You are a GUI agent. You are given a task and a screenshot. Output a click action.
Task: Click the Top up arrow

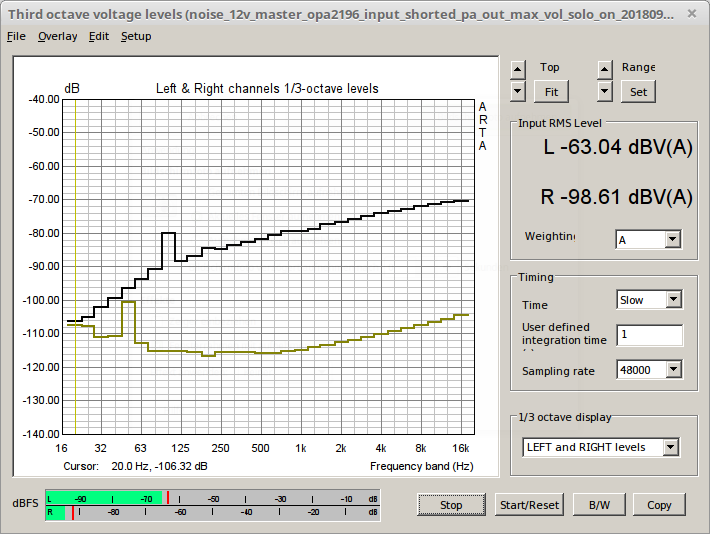pos(517,69)
